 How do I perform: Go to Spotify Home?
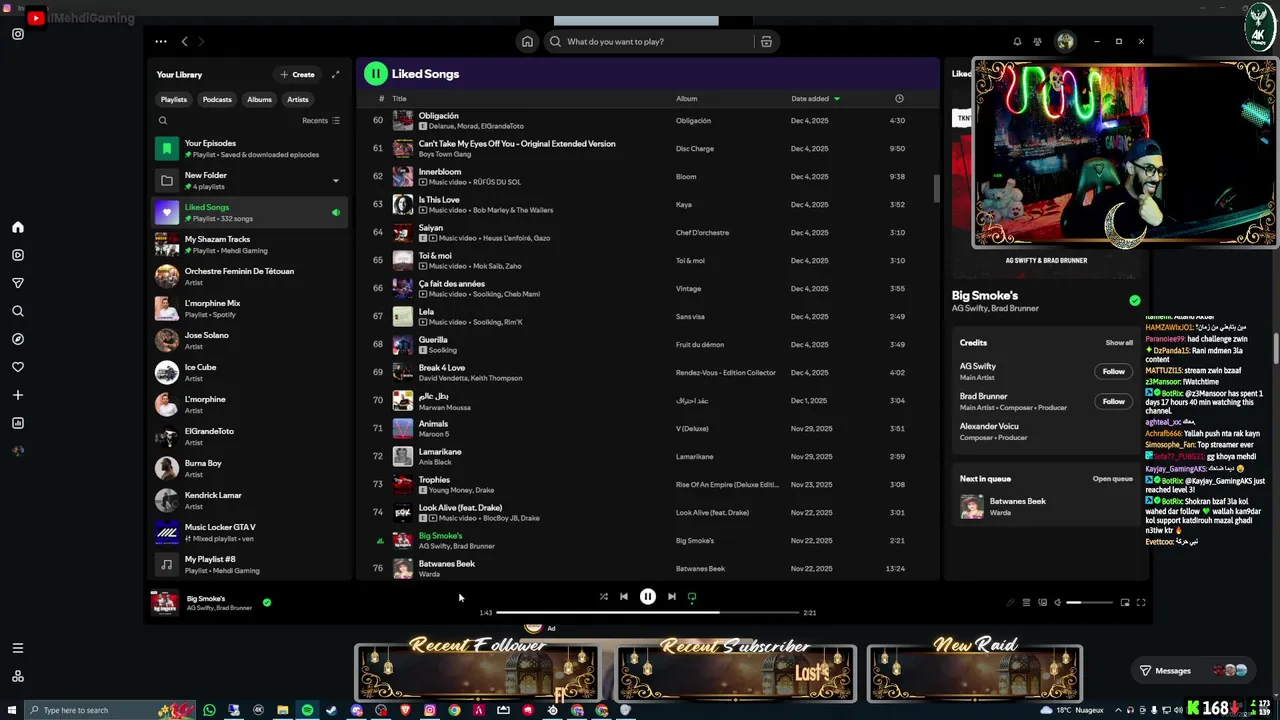pos(527,42)
